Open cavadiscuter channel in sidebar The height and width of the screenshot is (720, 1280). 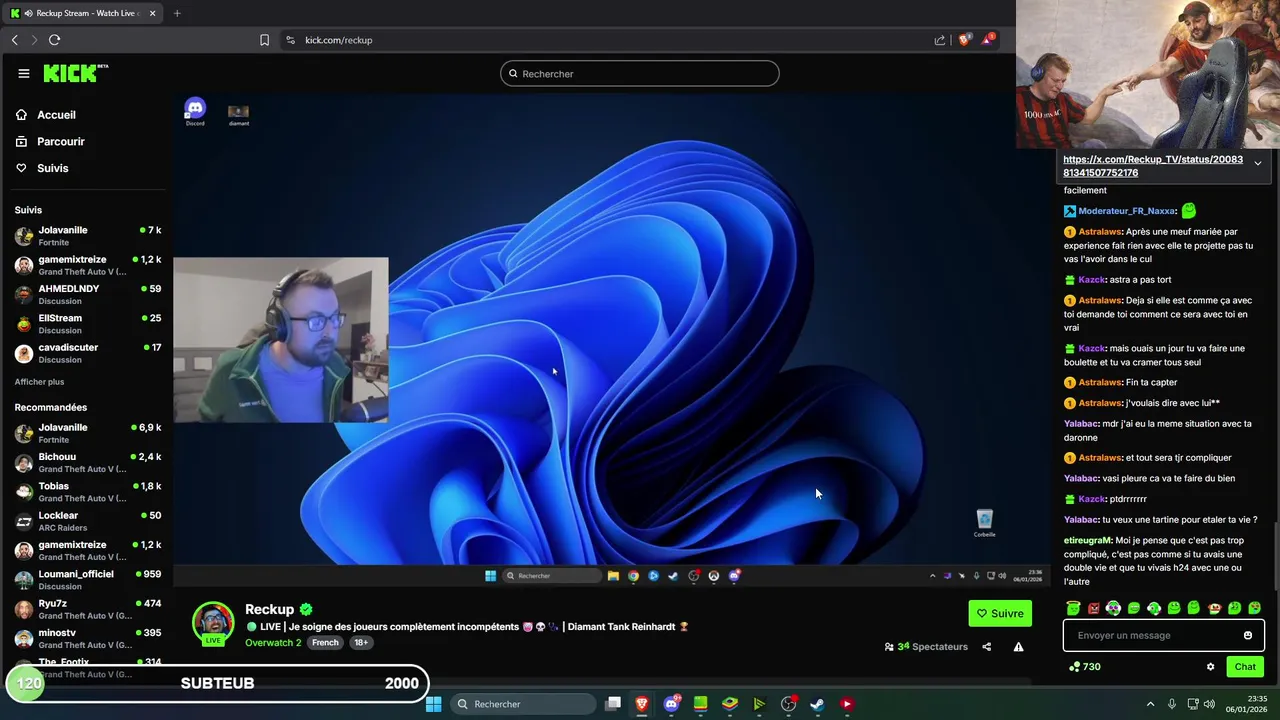[87, 353]
